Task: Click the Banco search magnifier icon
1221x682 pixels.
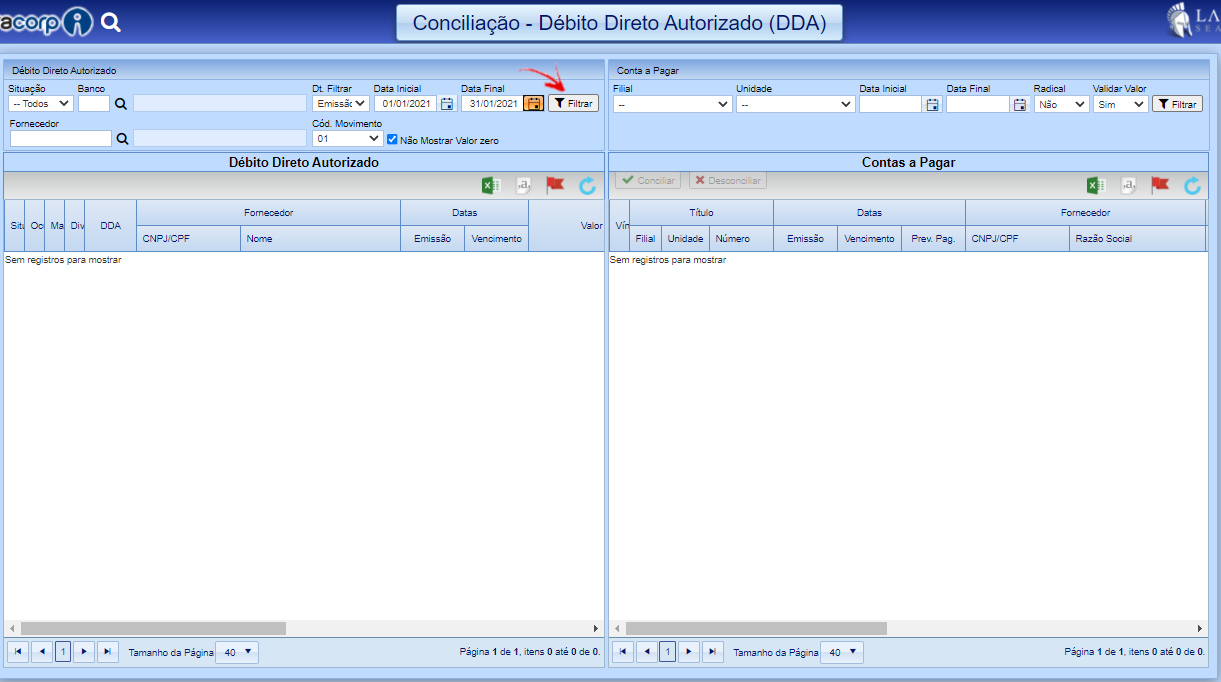Action: (121, 103)
